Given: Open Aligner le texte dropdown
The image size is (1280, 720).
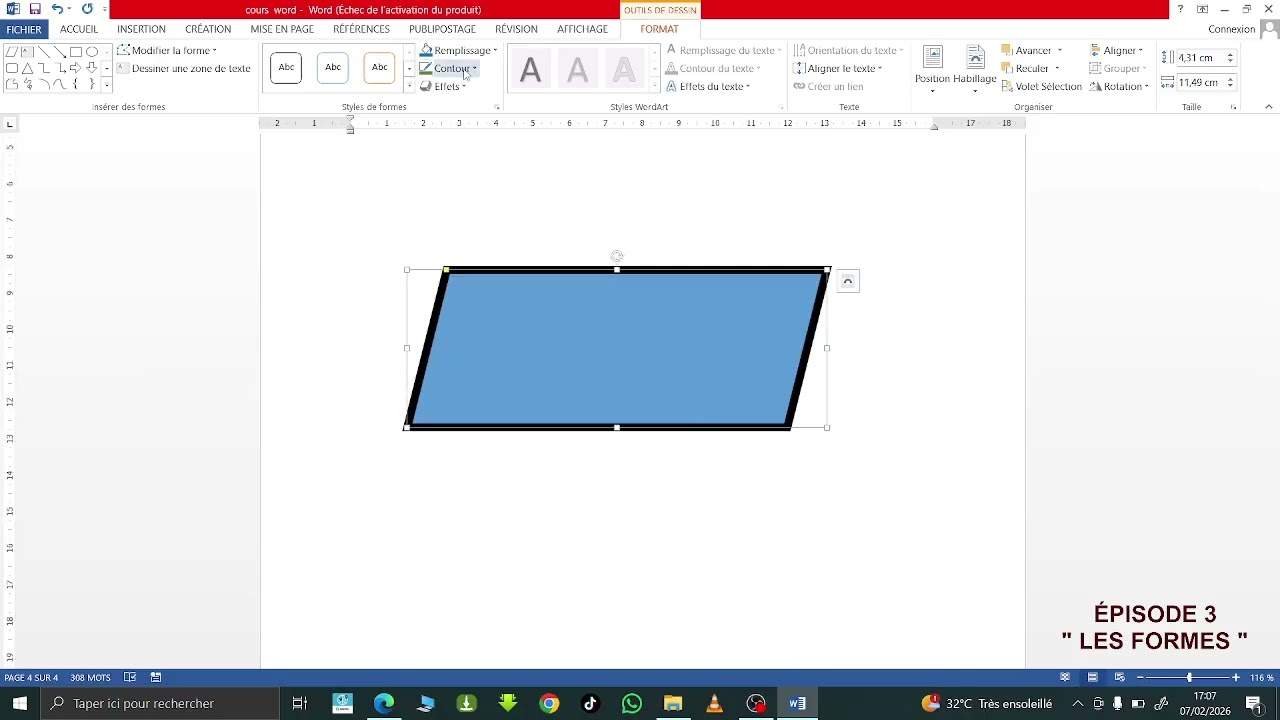Looking at the screenshot, I should click(x=838, y=68).
